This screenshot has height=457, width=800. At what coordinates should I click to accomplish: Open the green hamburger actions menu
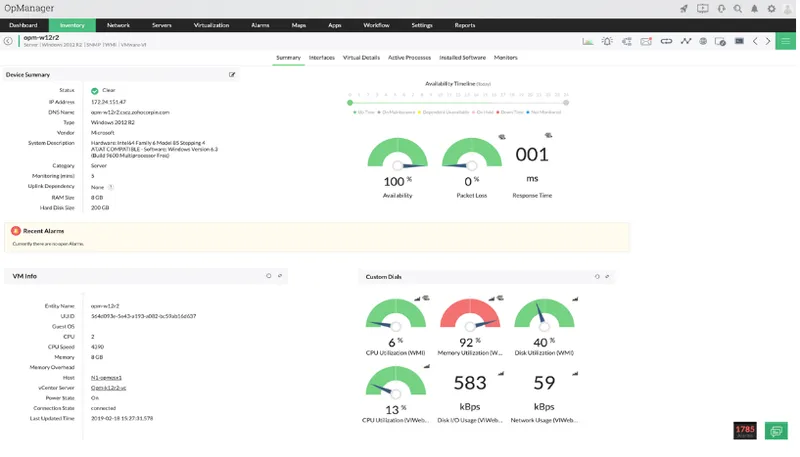[x=786, y=41]
